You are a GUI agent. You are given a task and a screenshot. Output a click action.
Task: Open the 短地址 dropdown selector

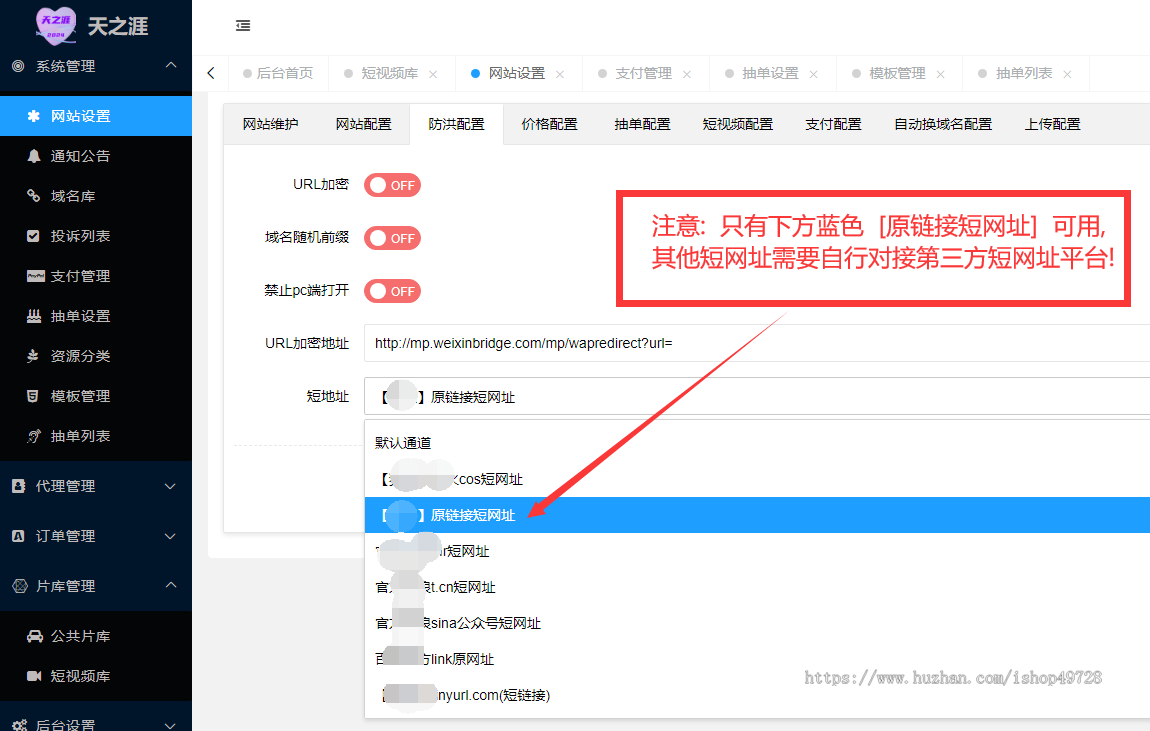(x=757, y=397)
